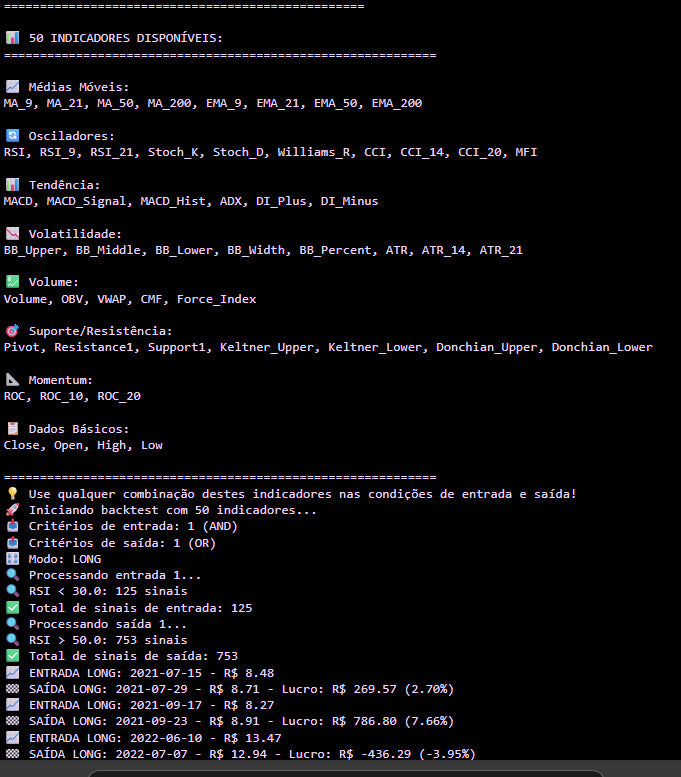Click the clipboard icon beside "Dados Básicos"
This screenshot has height=777, width=681.
(x=12, y=429)
